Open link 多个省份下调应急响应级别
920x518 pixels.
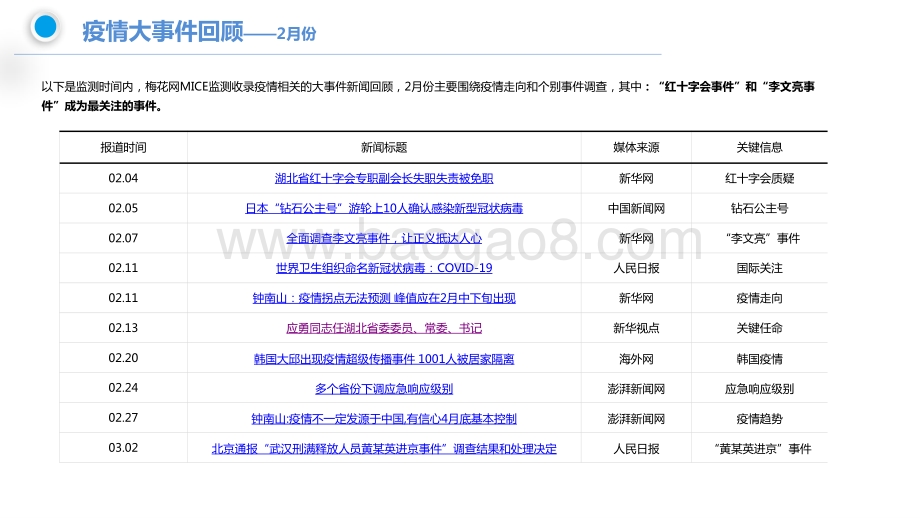coord(384,388)
